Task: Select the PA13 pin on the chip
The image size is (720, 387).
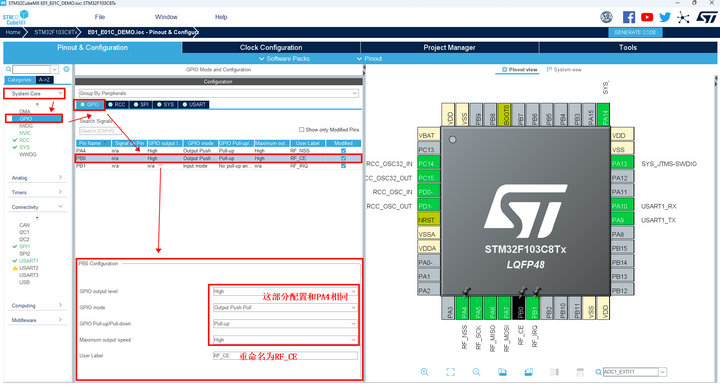Action: 622,163
